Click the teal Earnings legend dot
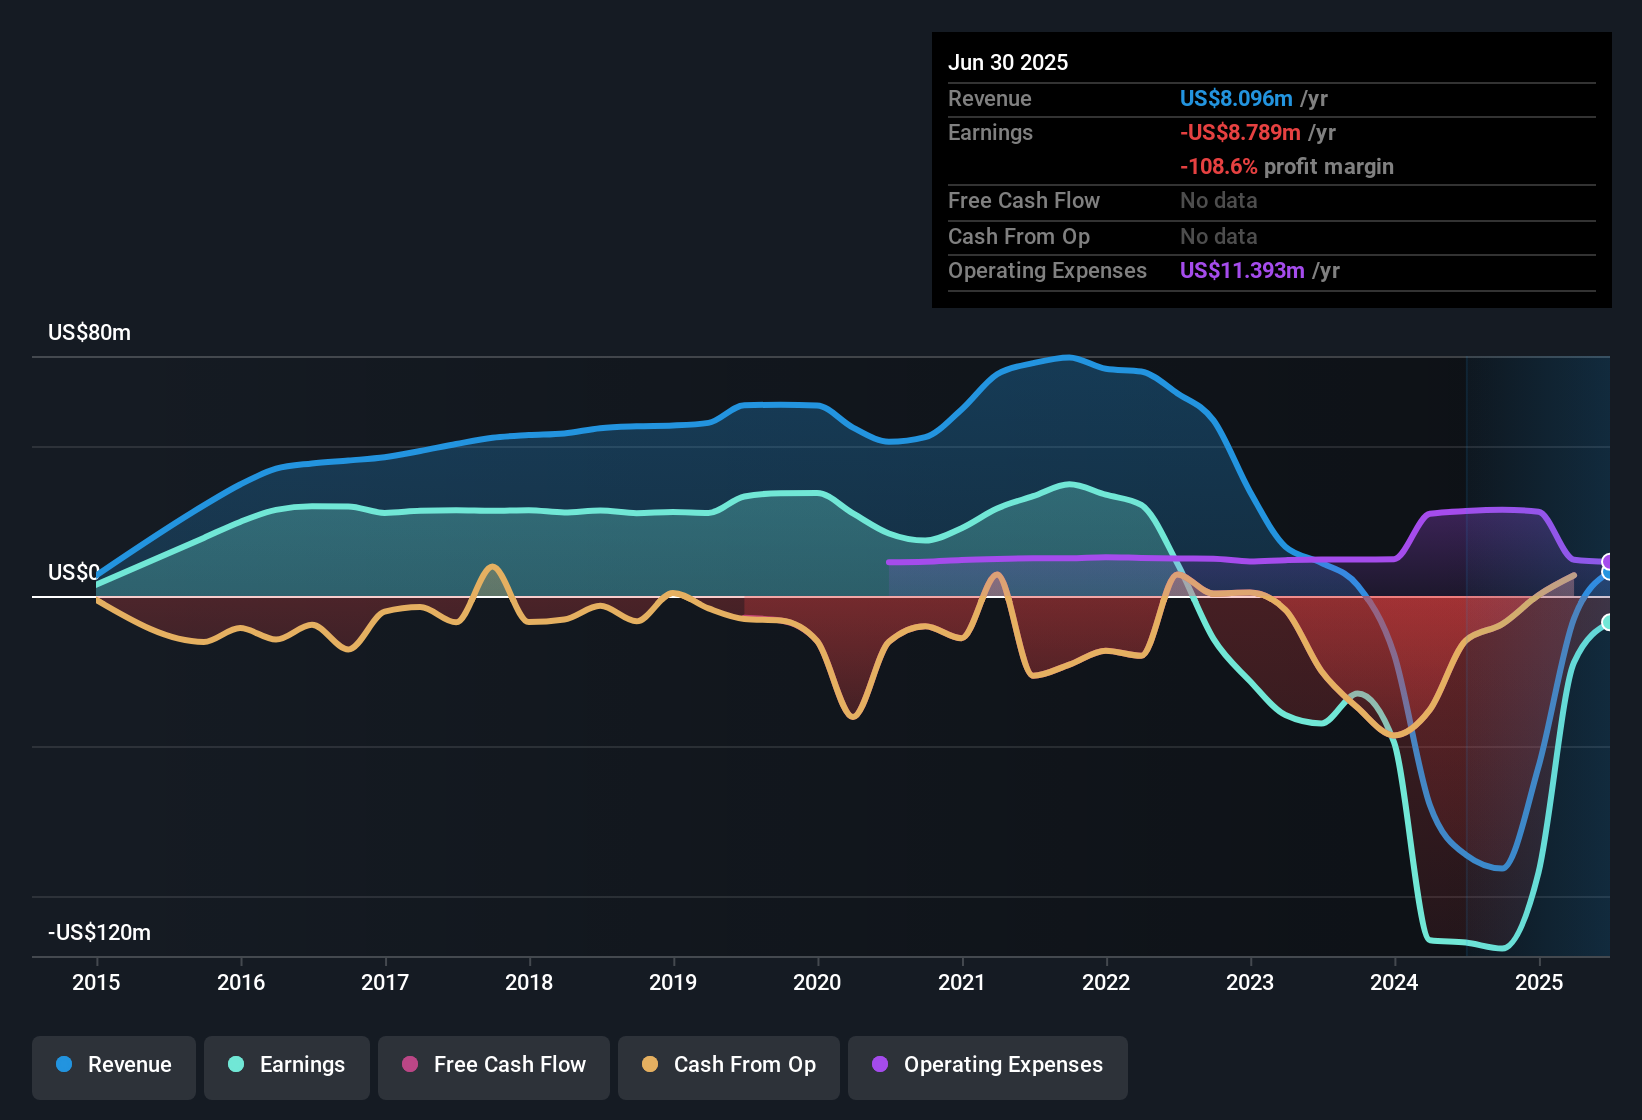 pos(237,1065)
